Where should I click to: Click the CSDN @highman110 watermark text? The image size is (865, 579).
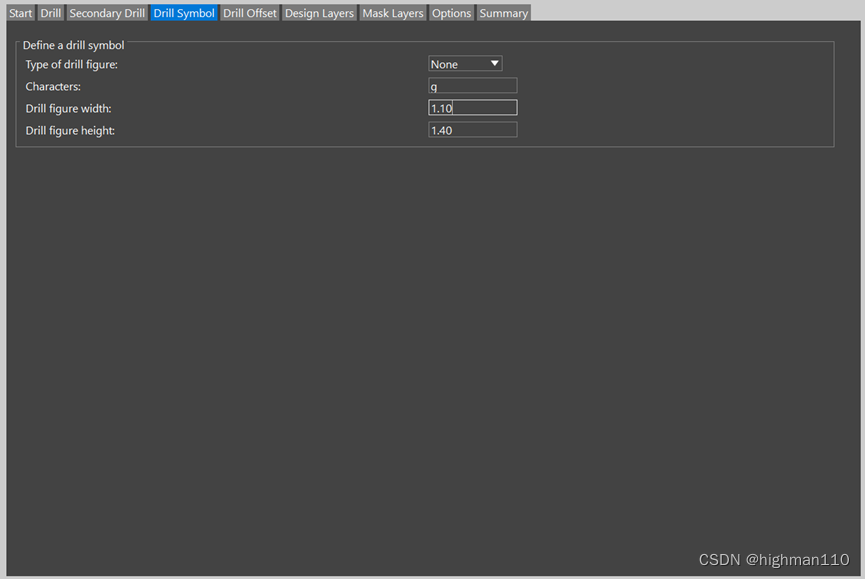coord(773,560)
